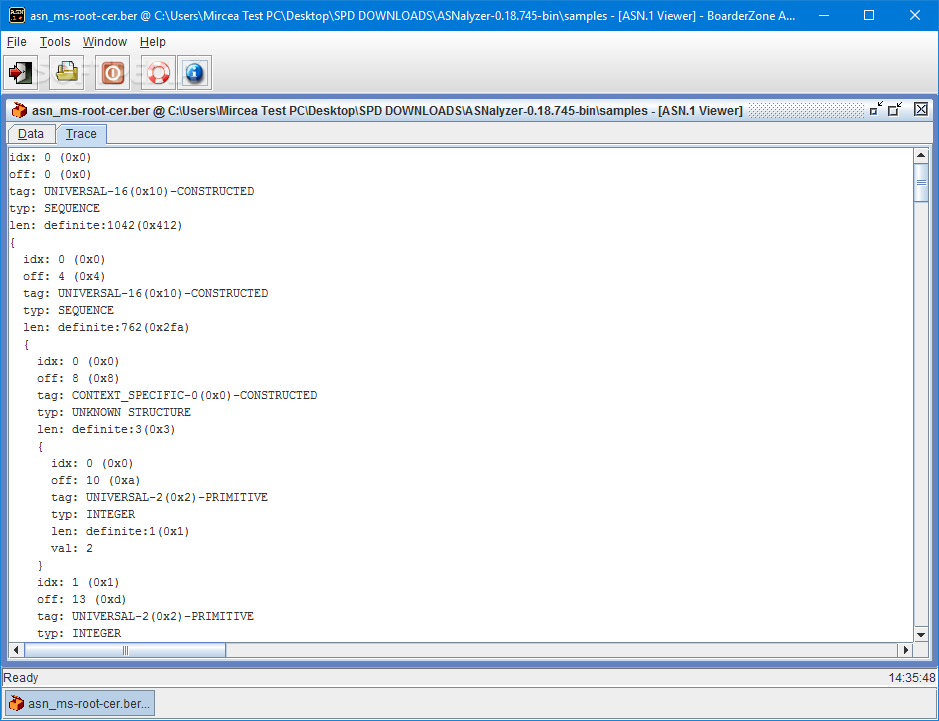Iconify the ASN.1 Viewer internal frame
This screenshot has height=721, width=939.
(876, 109)
